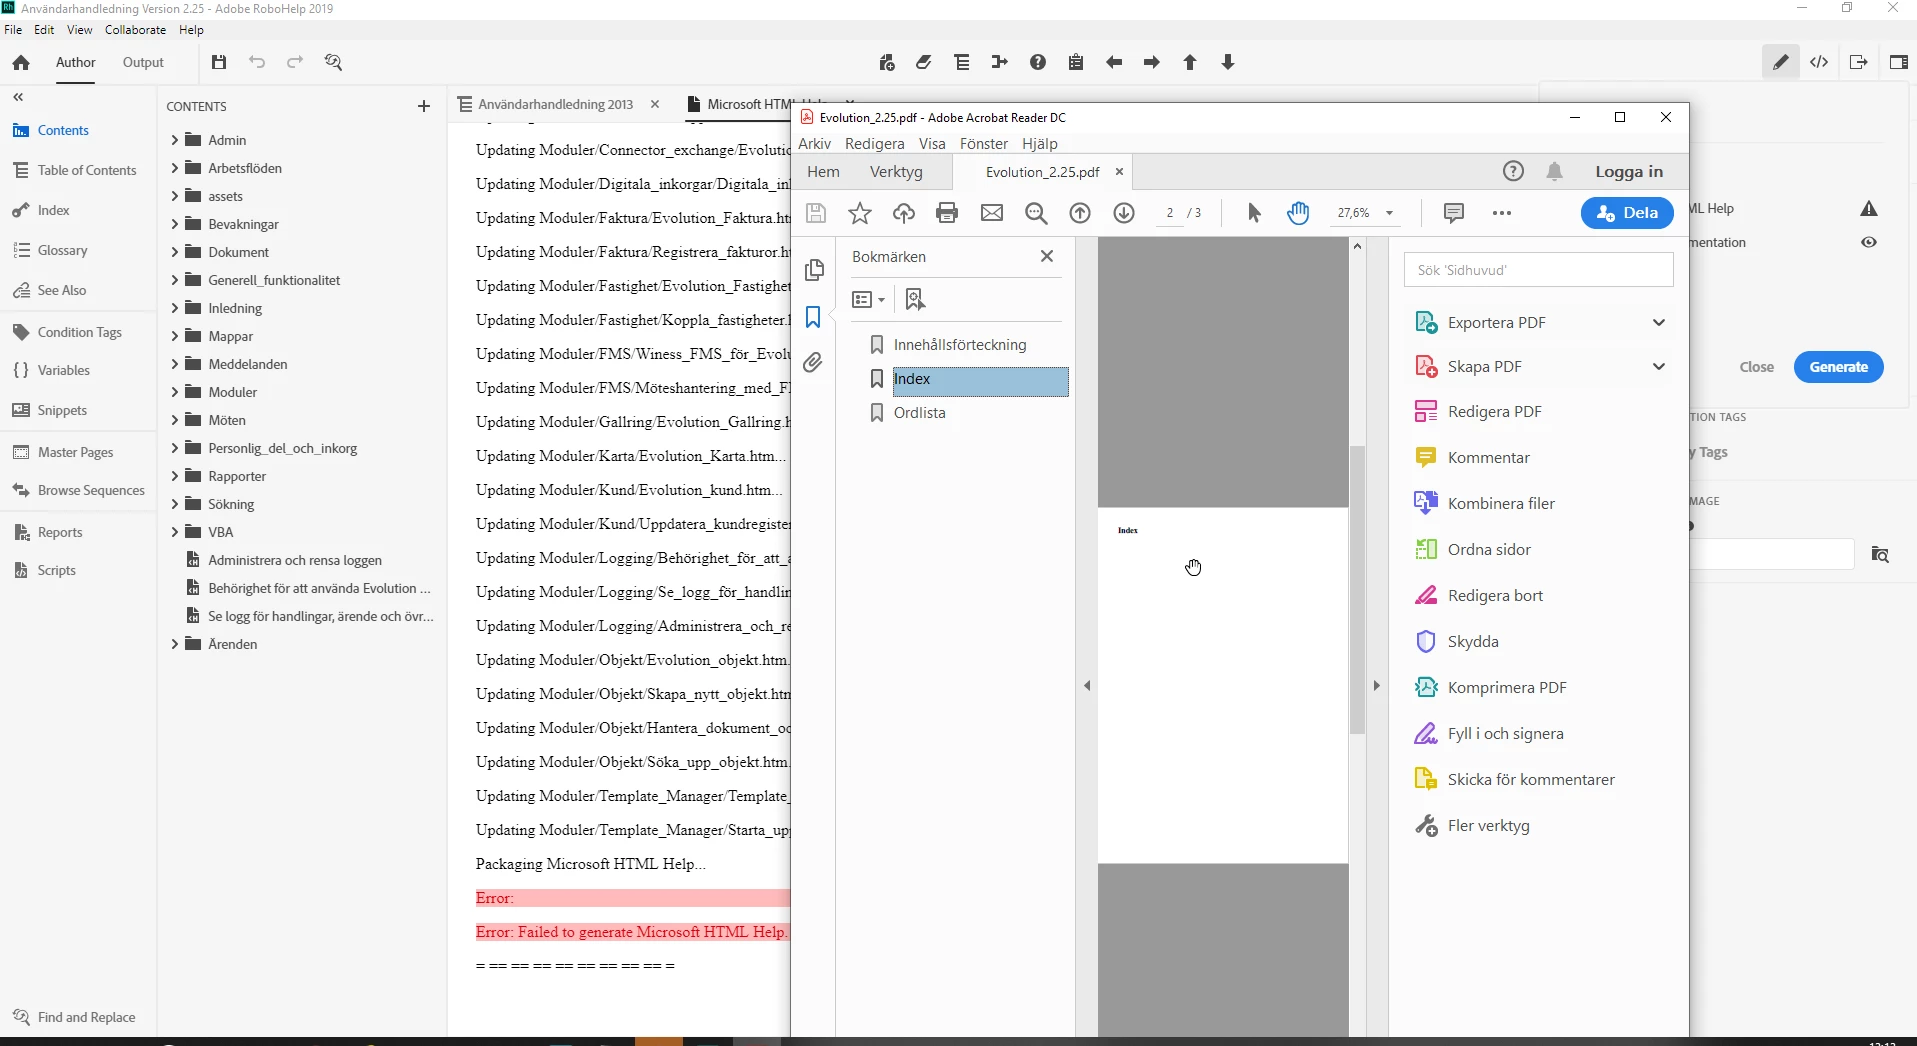Click the search magnifier icon in Acrobat

click(x=1036, y=213)
